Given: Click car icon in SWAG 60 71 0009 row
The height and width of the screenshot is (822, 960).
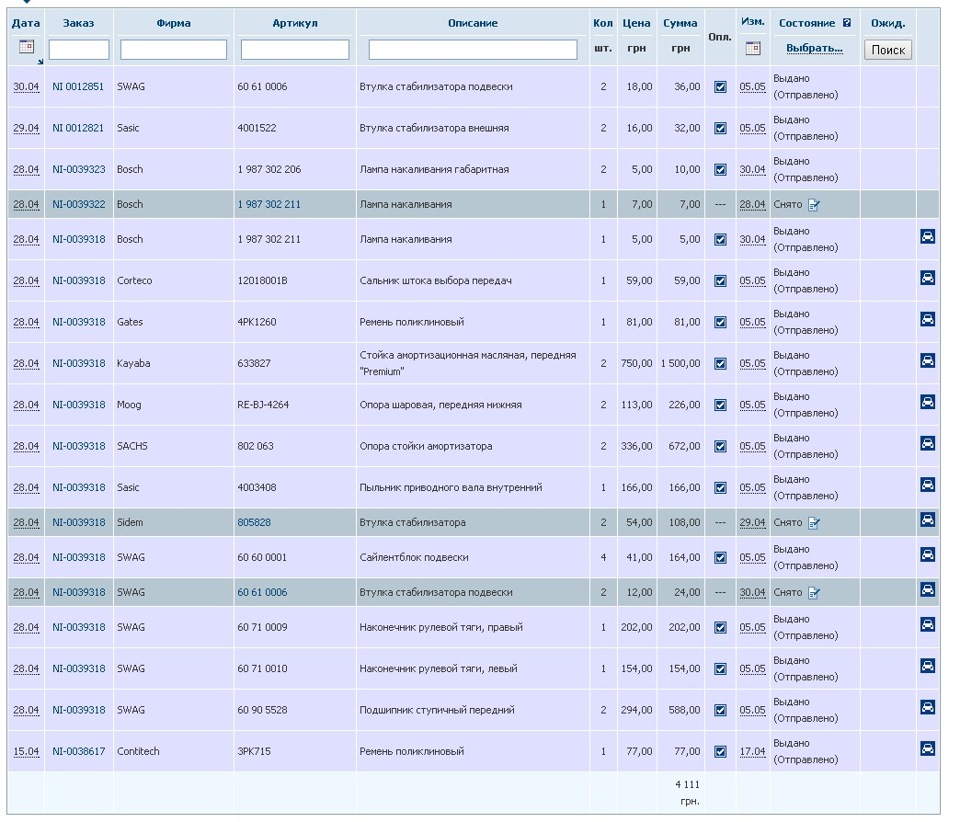Looking at the screenshot, I should 928,624.
